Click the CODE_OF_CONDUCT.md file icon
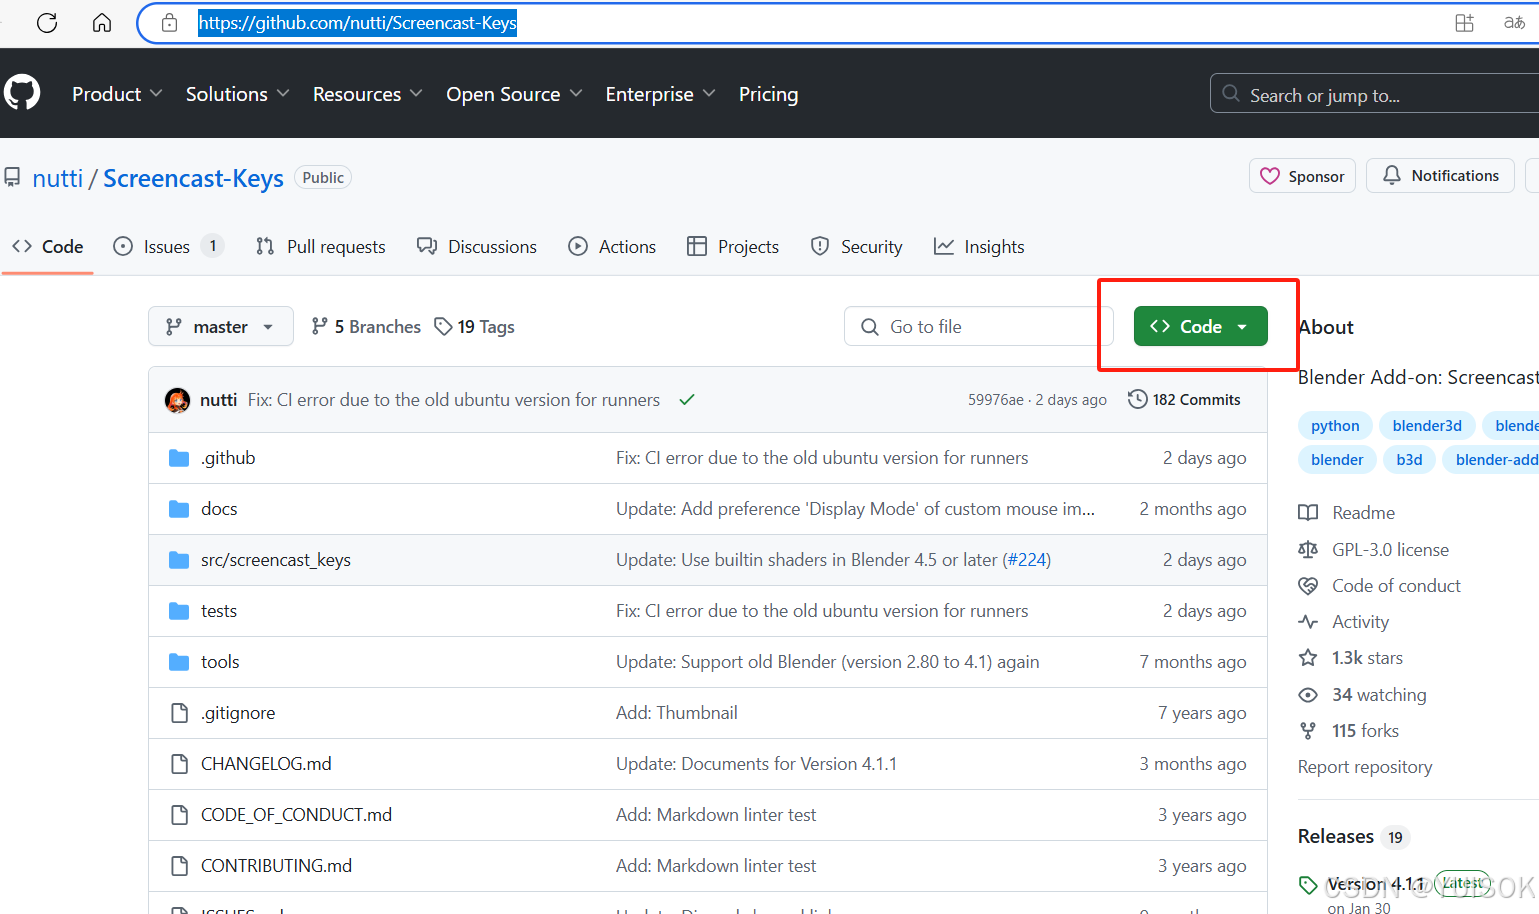Viewport: 1539px width, 914px height. click(179, 815)
